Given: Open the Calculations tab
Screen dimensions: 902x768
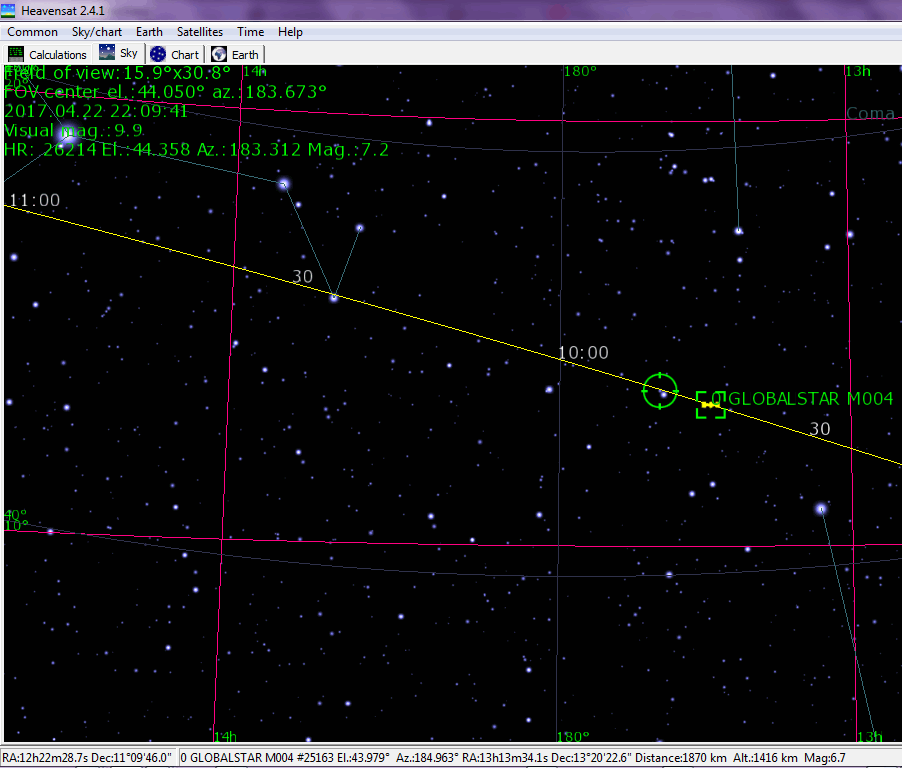Looking at the screenshot, I should click(47, 54).
